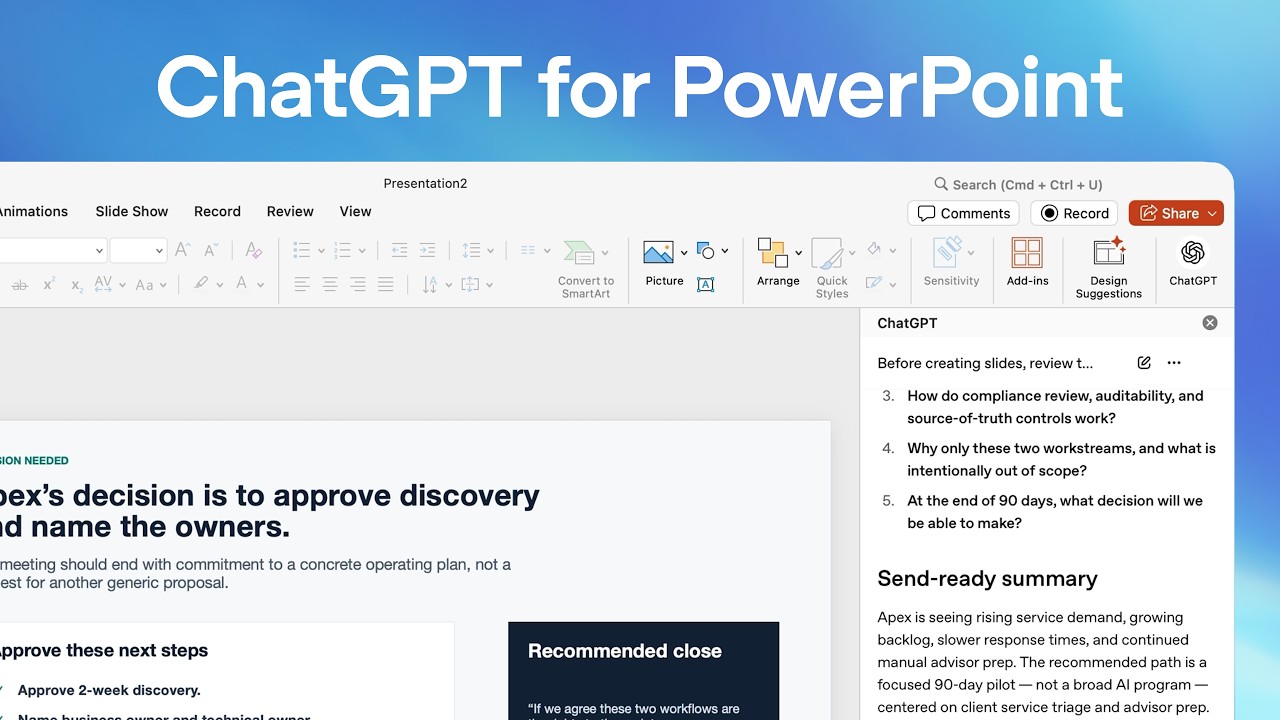Expand the bullets style dropdown arrow
This screenshot has height=720, width=1280.
click(321, 251)
